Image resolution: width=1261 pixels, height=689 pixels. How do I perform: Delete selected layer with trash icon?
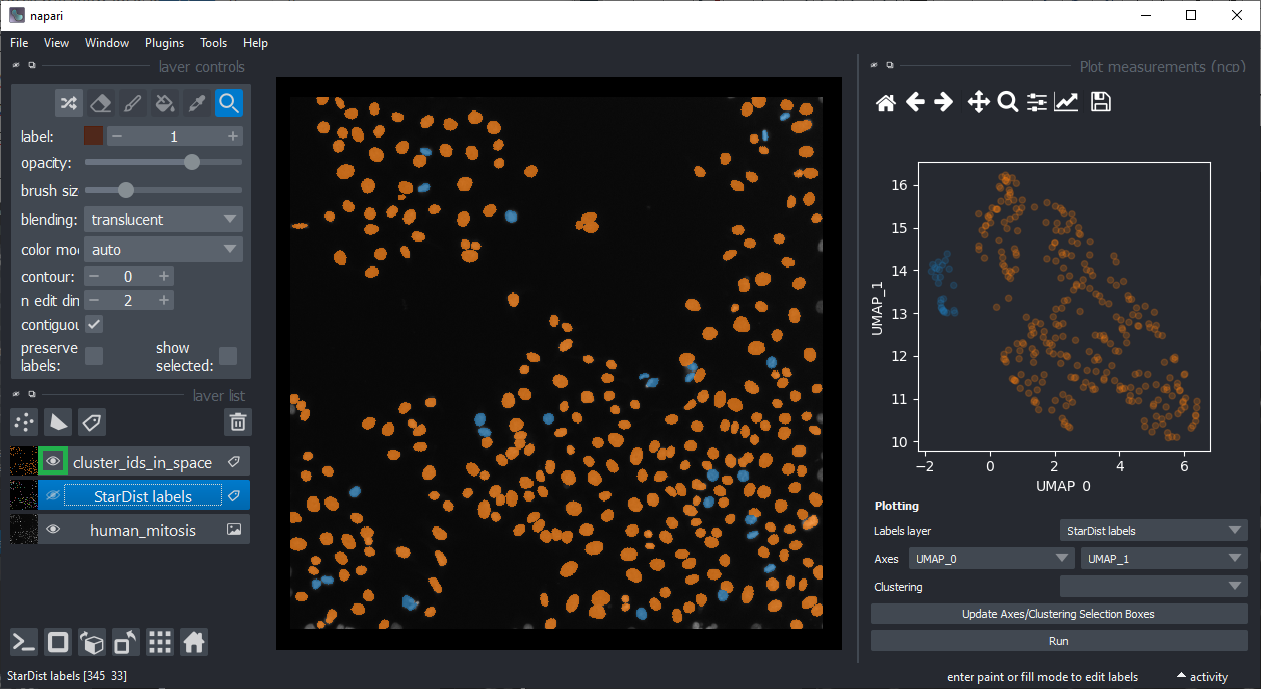tap(237, 422)
